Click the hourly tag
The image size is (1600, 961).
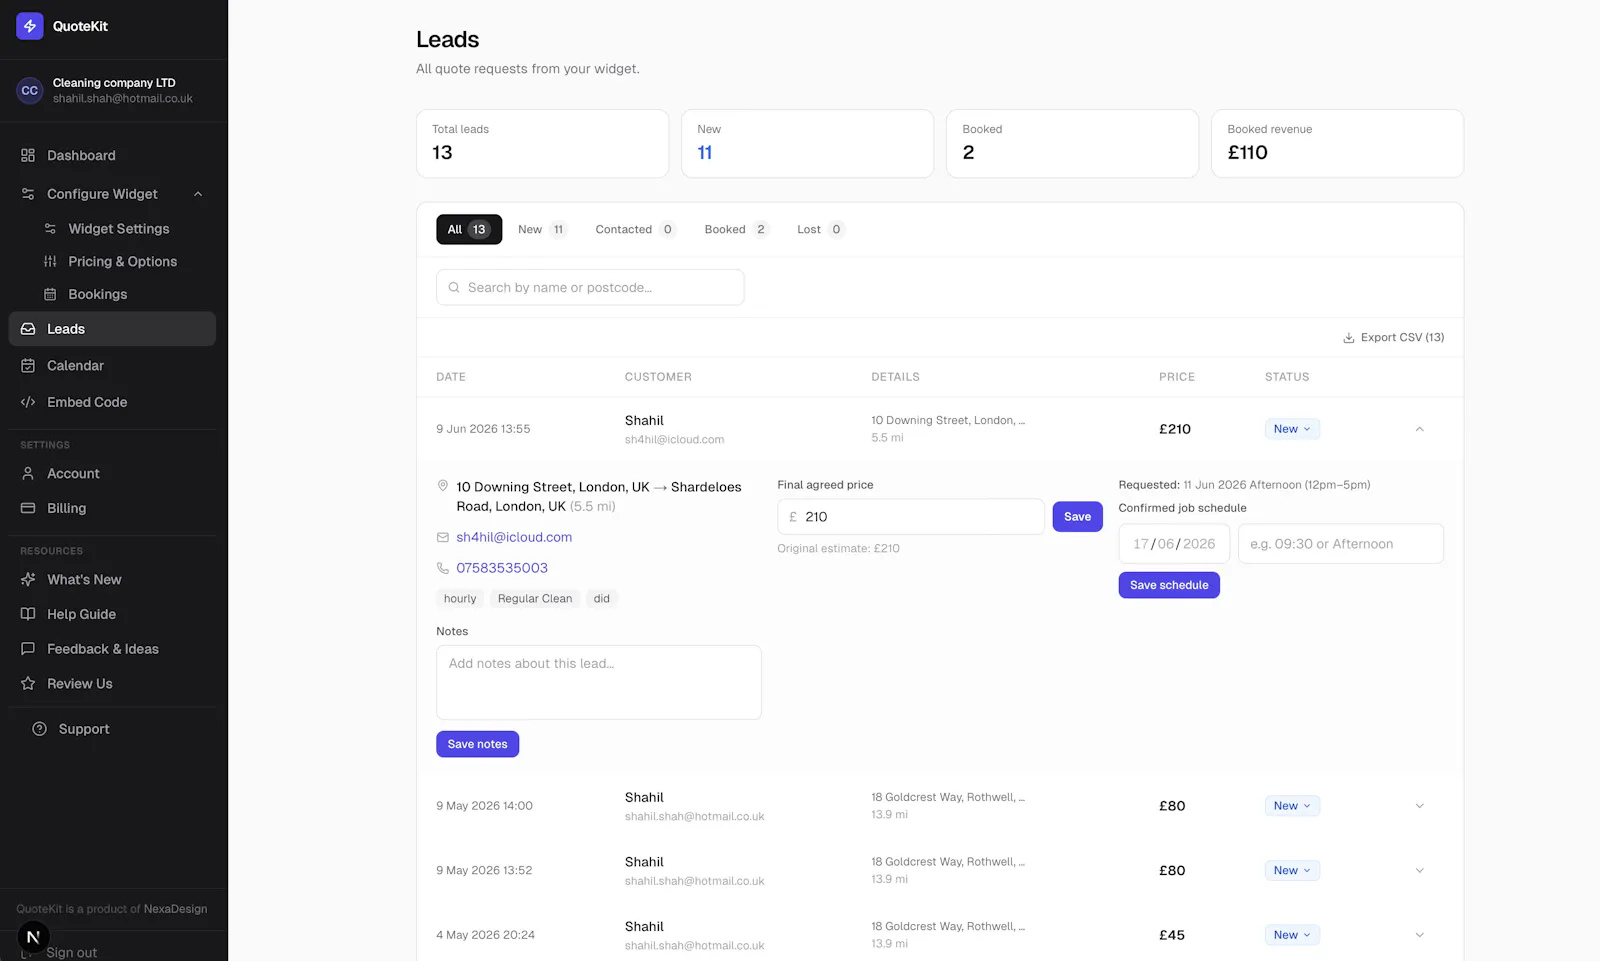460,599
